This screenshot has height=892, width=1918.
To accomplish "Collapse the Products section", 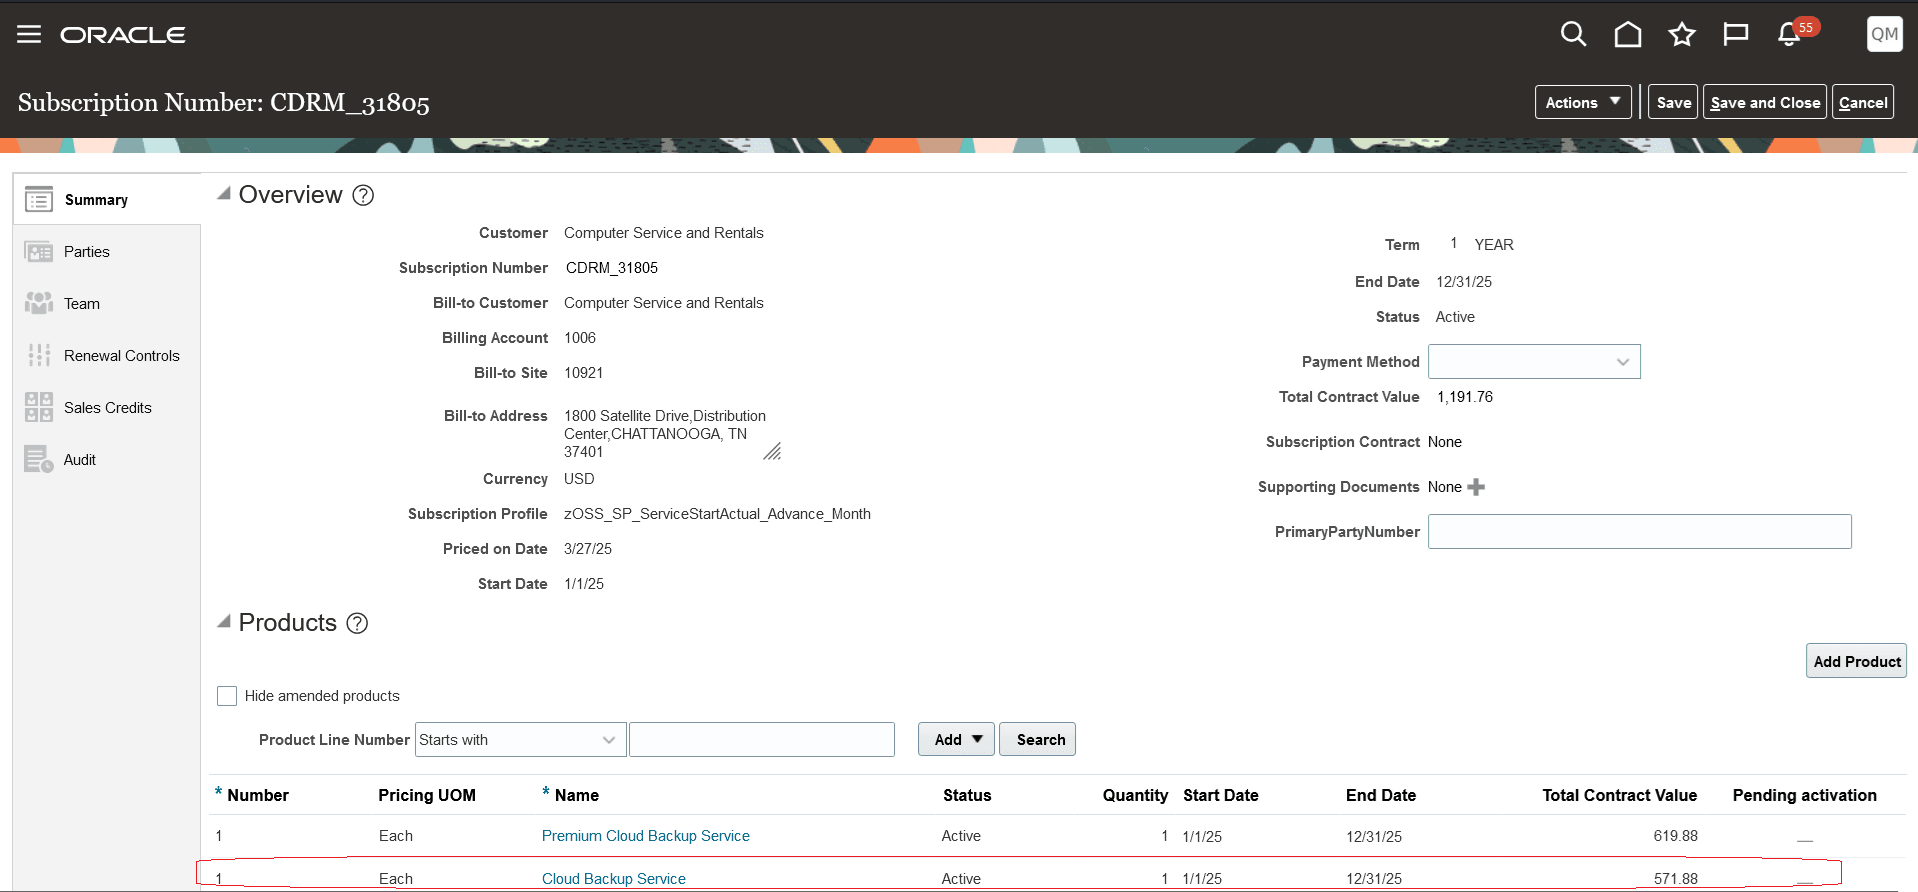I will click(224, 621).
